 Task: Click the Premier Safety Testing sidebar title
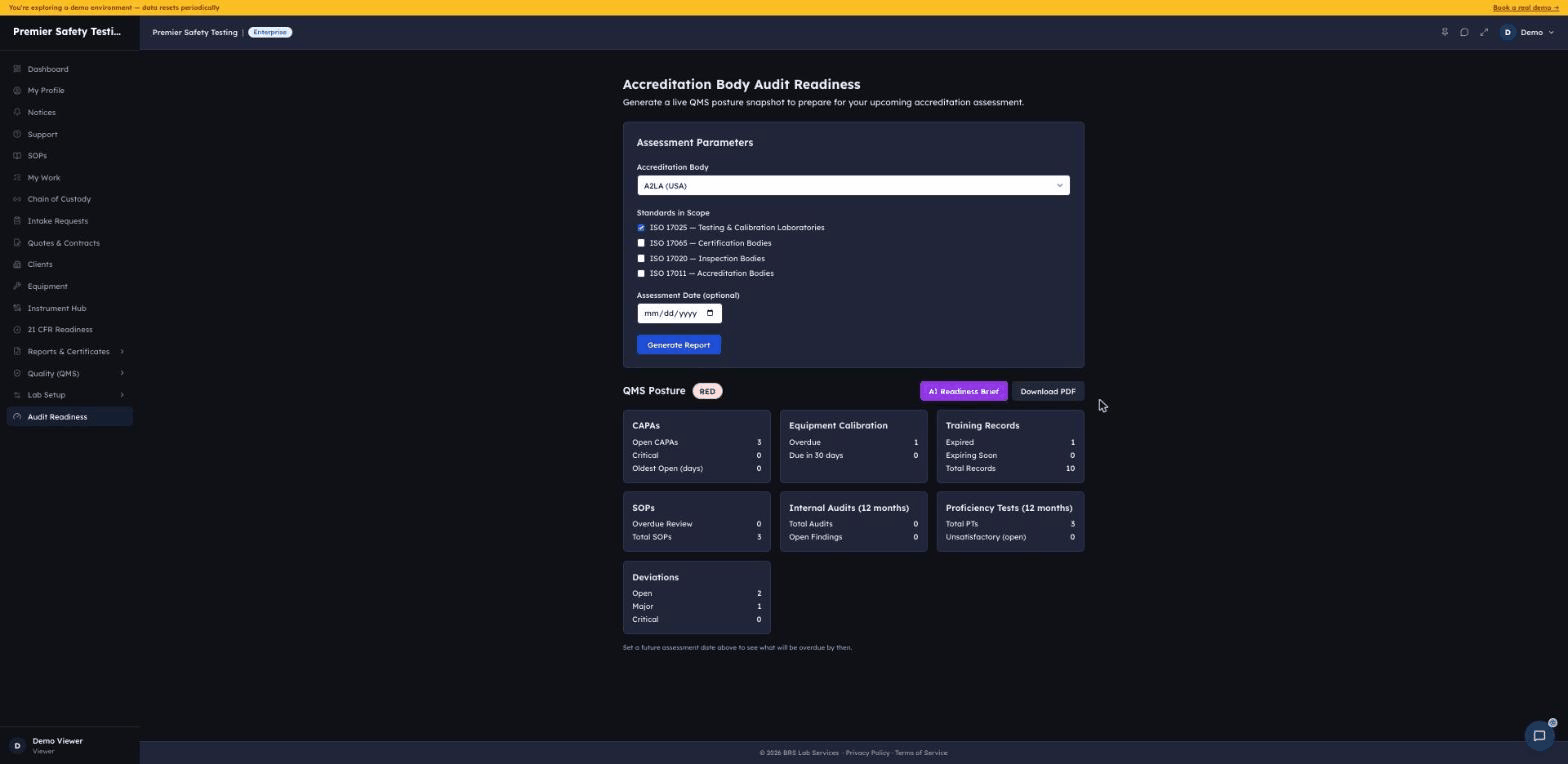pos(67,32)
